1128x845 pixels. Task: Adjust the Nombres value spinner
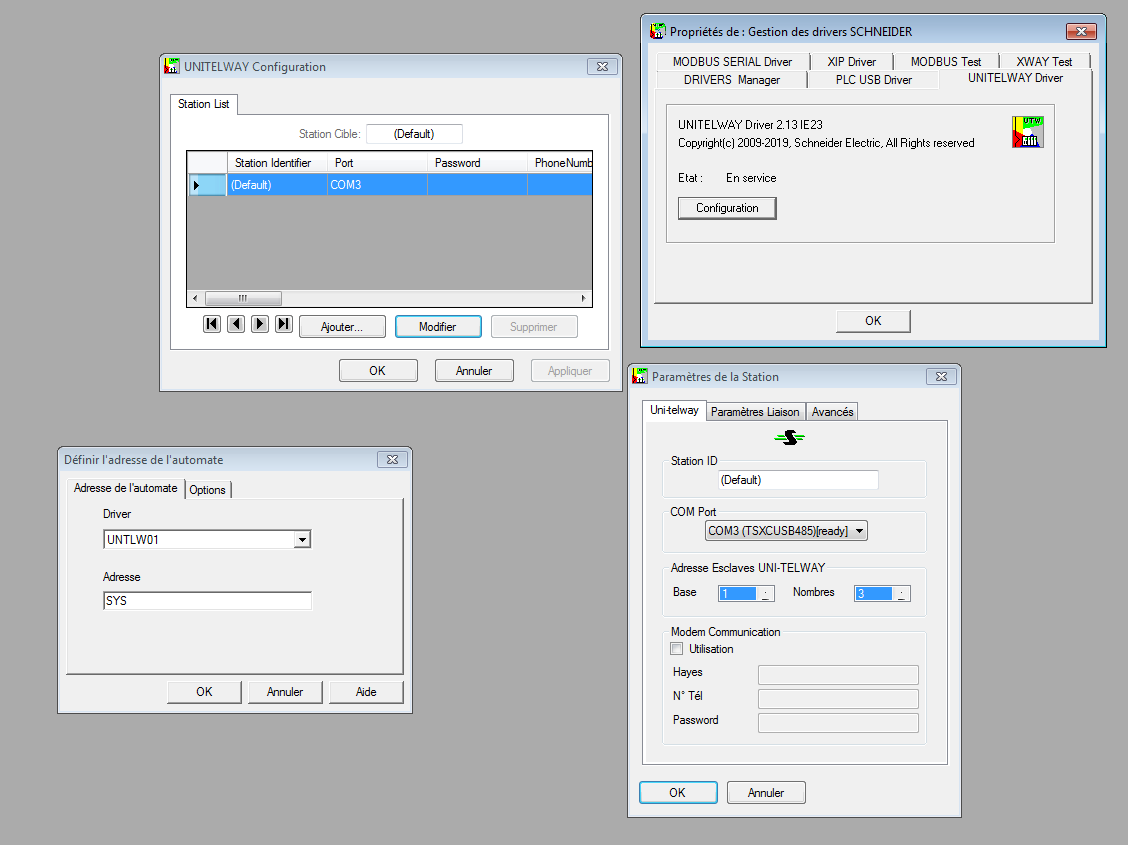point(902,593)
